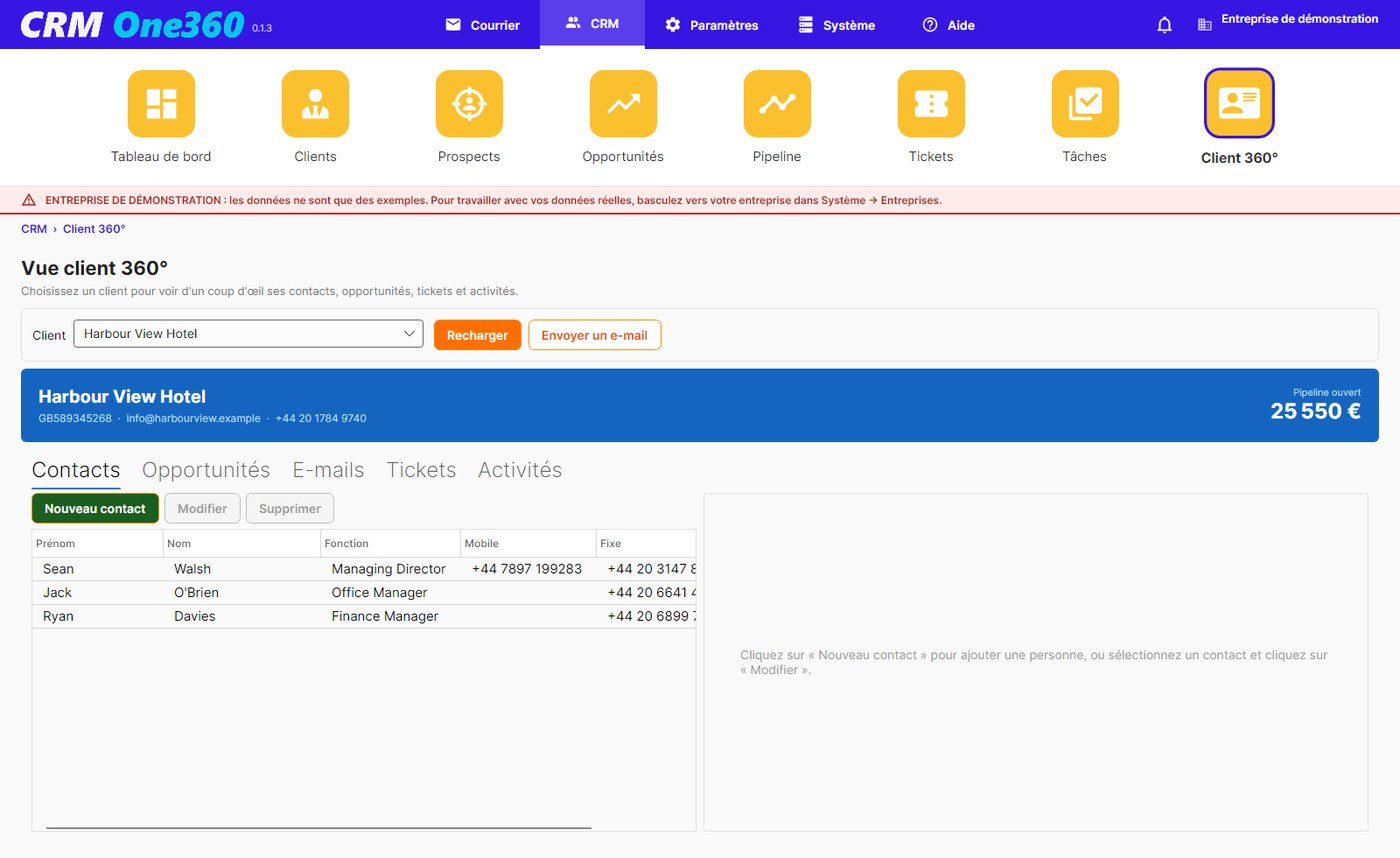The image size is (1400, 858).
Task: Open the Tickets module icon
Action: tap(931, 104)
